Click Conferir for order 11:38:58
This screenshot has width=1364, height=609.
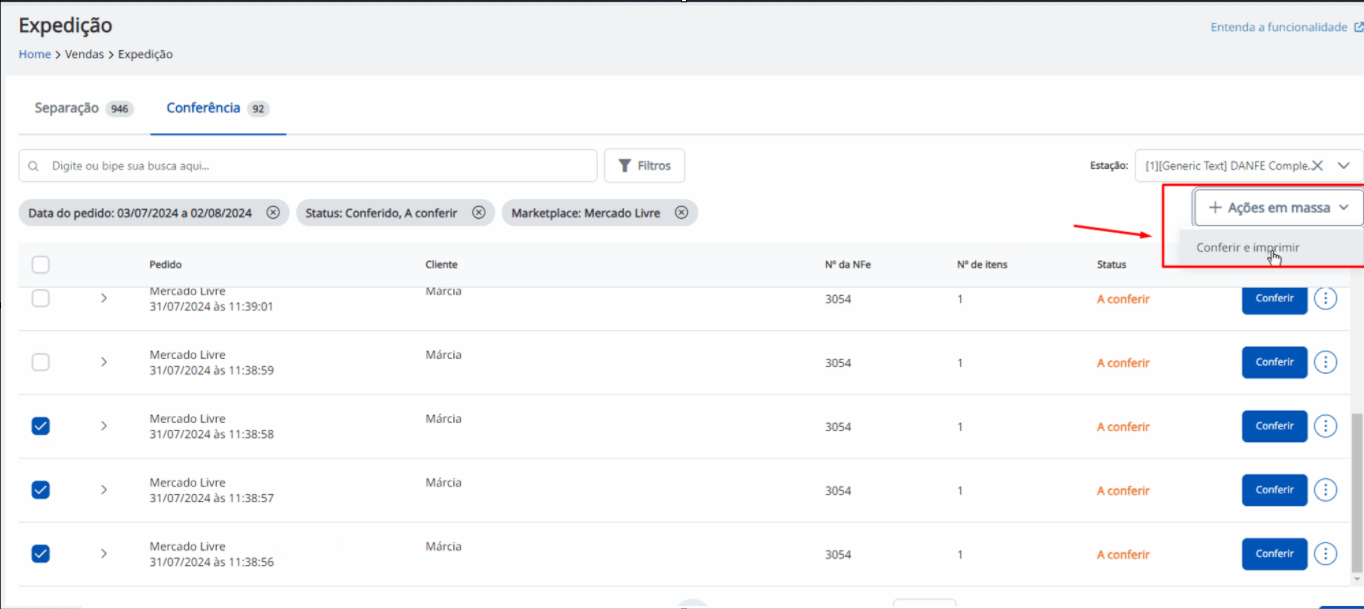pos(1274,426)
